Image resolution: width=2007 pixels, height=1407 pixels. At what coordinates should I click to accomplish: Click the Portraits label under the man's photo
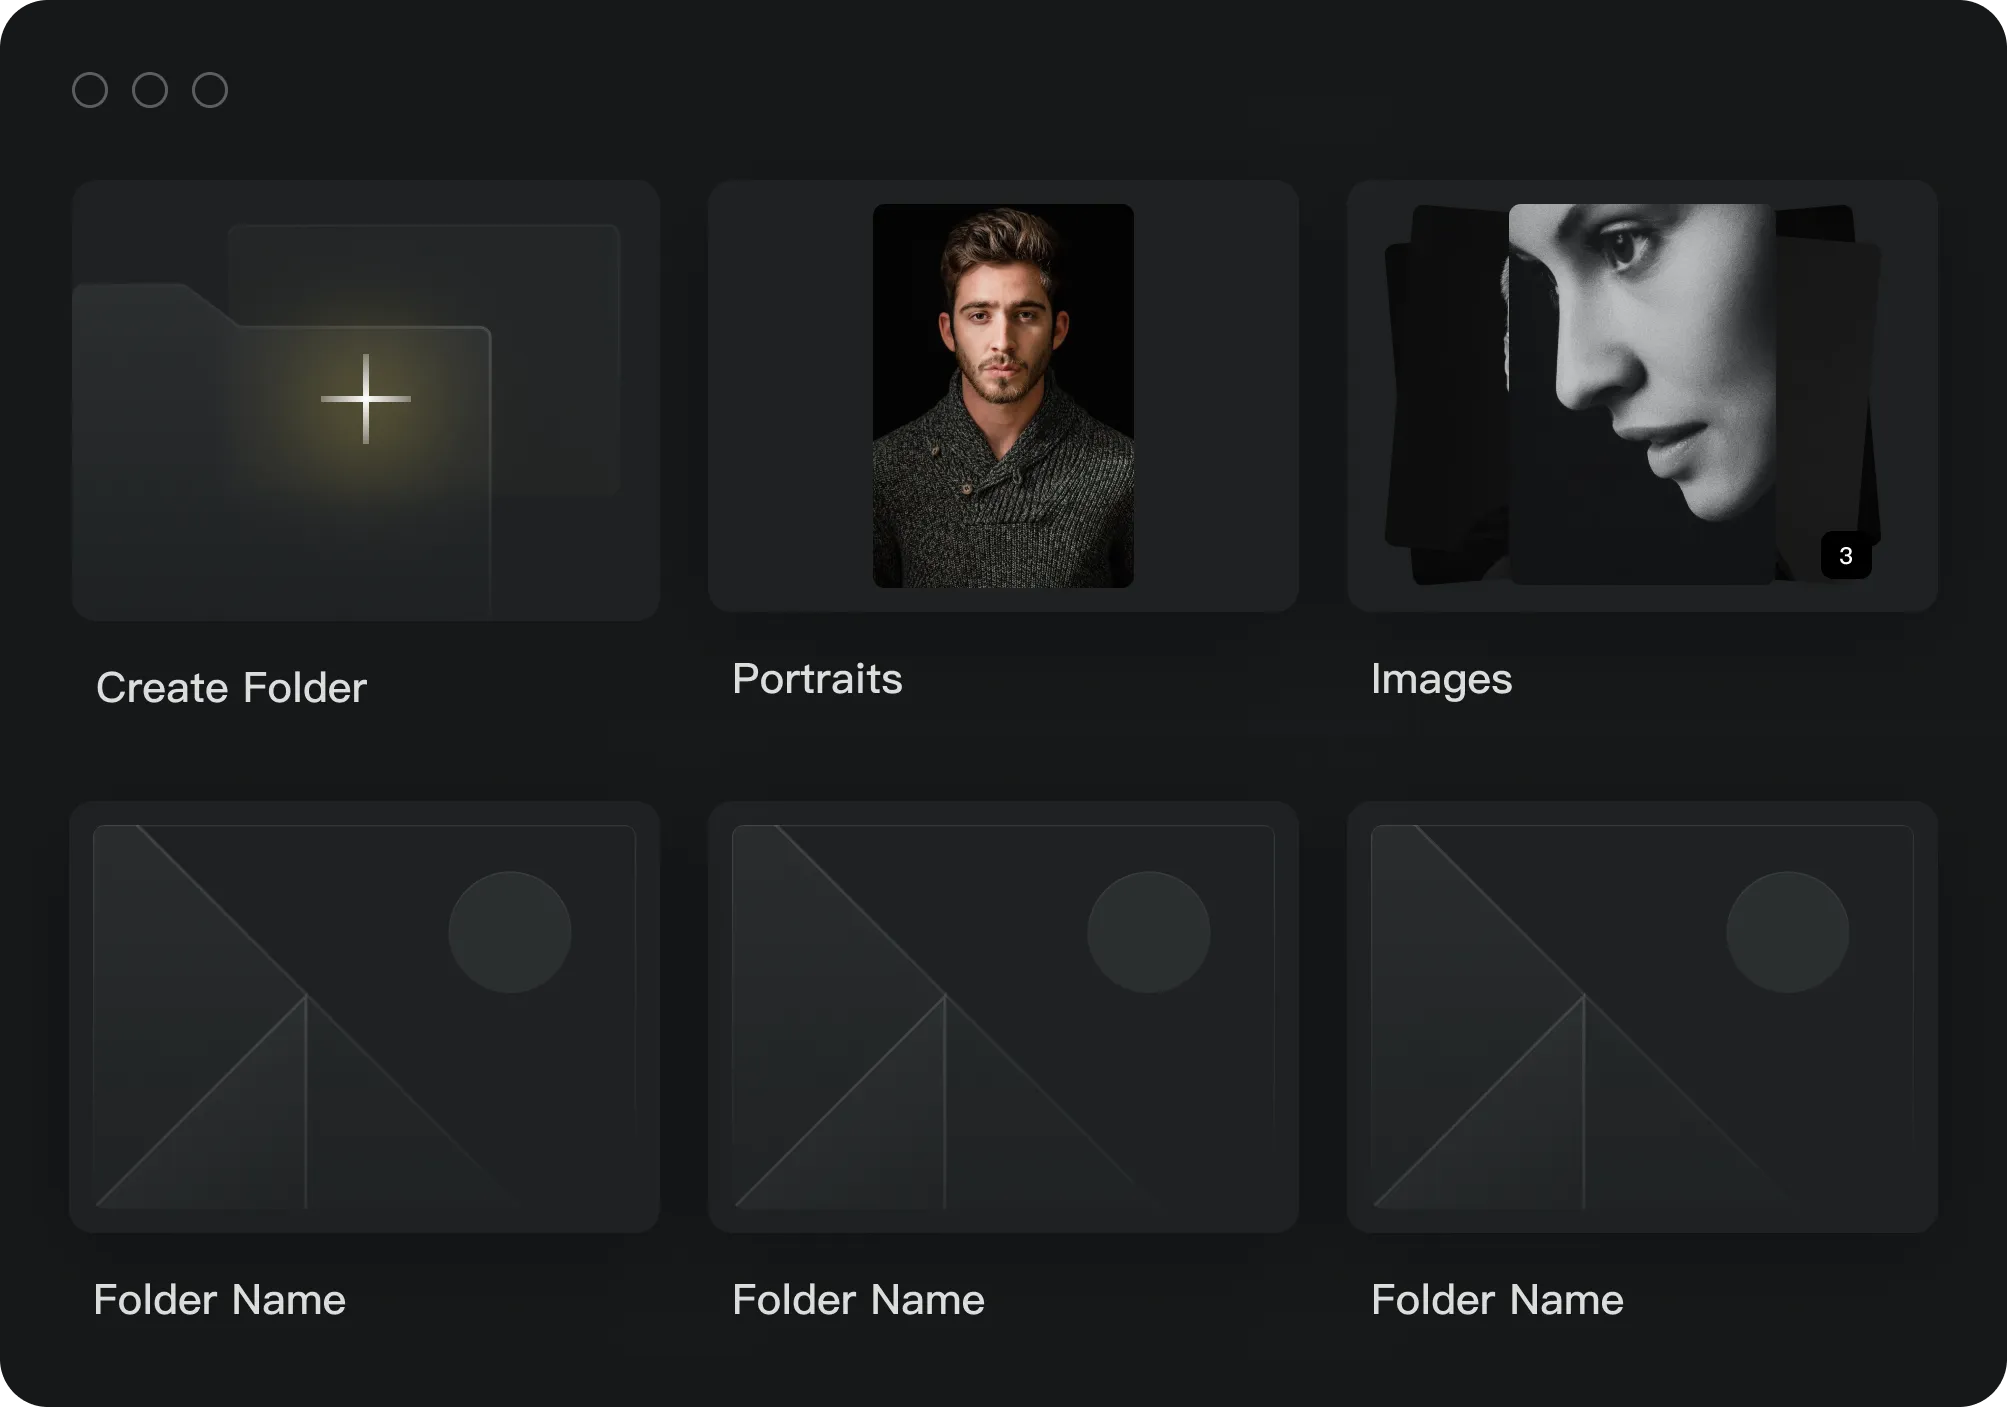tap(818, 679)
